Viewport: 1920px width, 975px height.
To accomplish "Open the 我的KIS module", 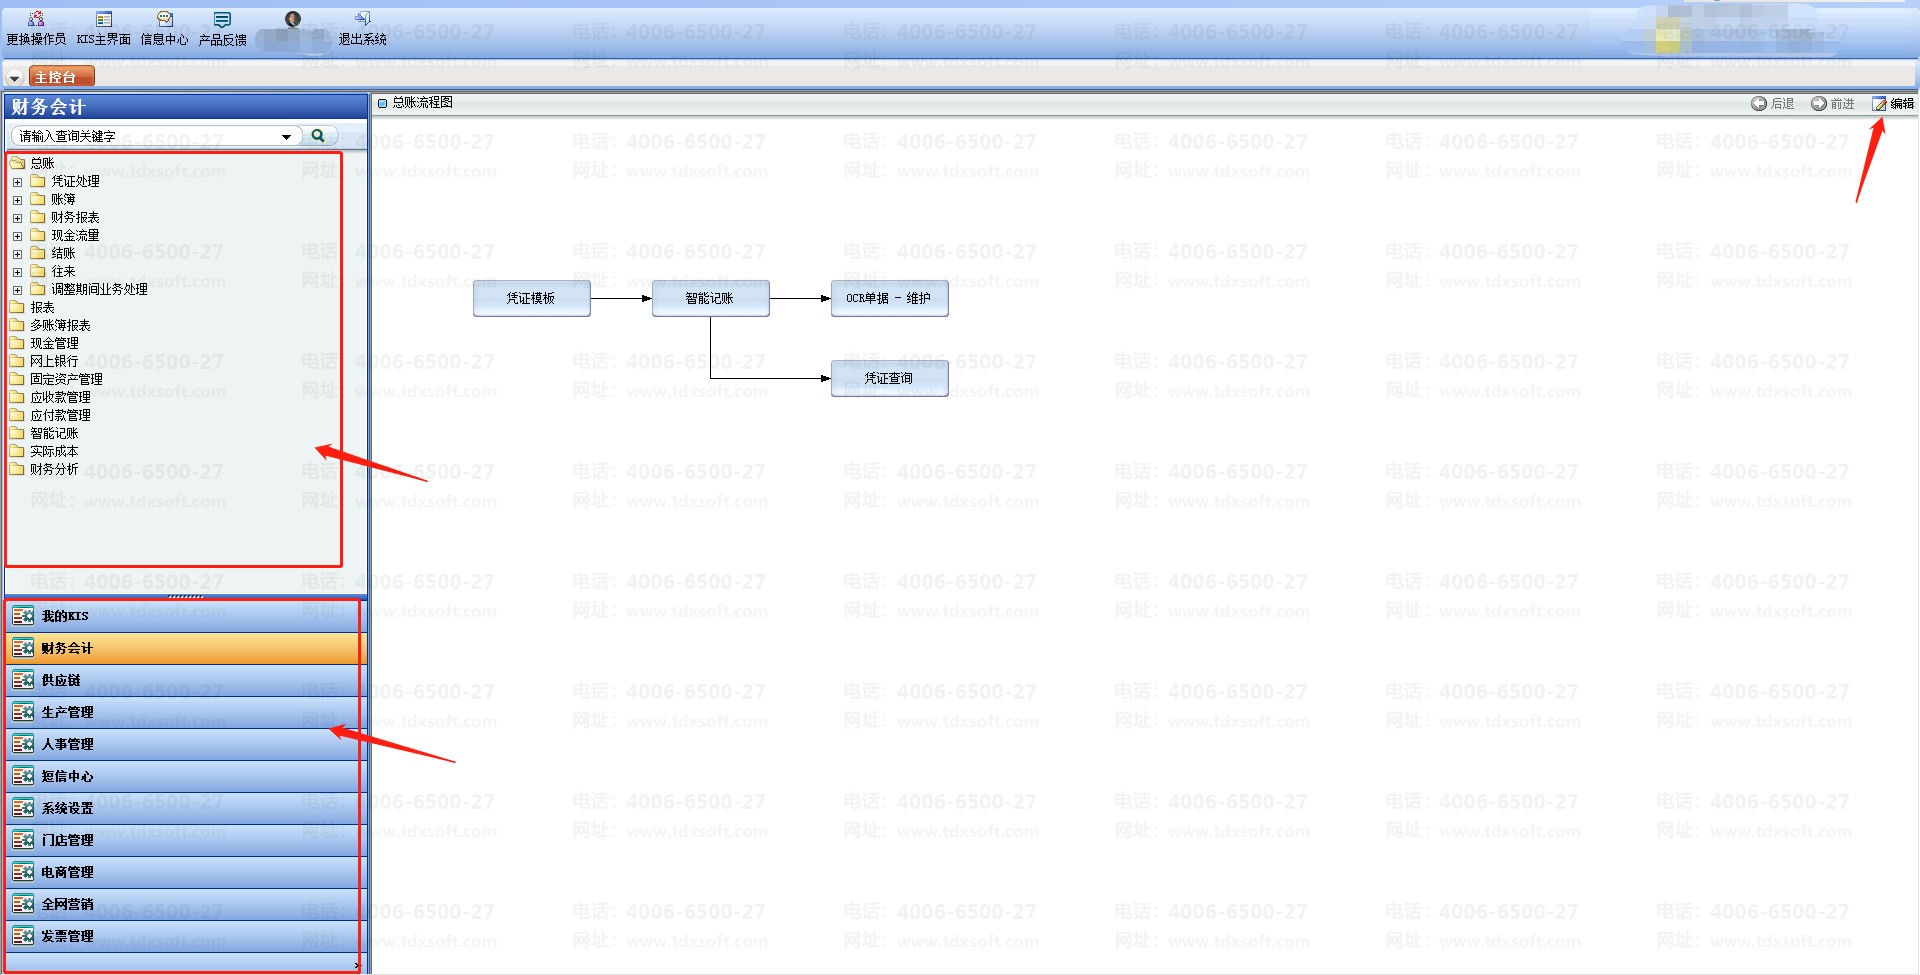I will (186, 616).
